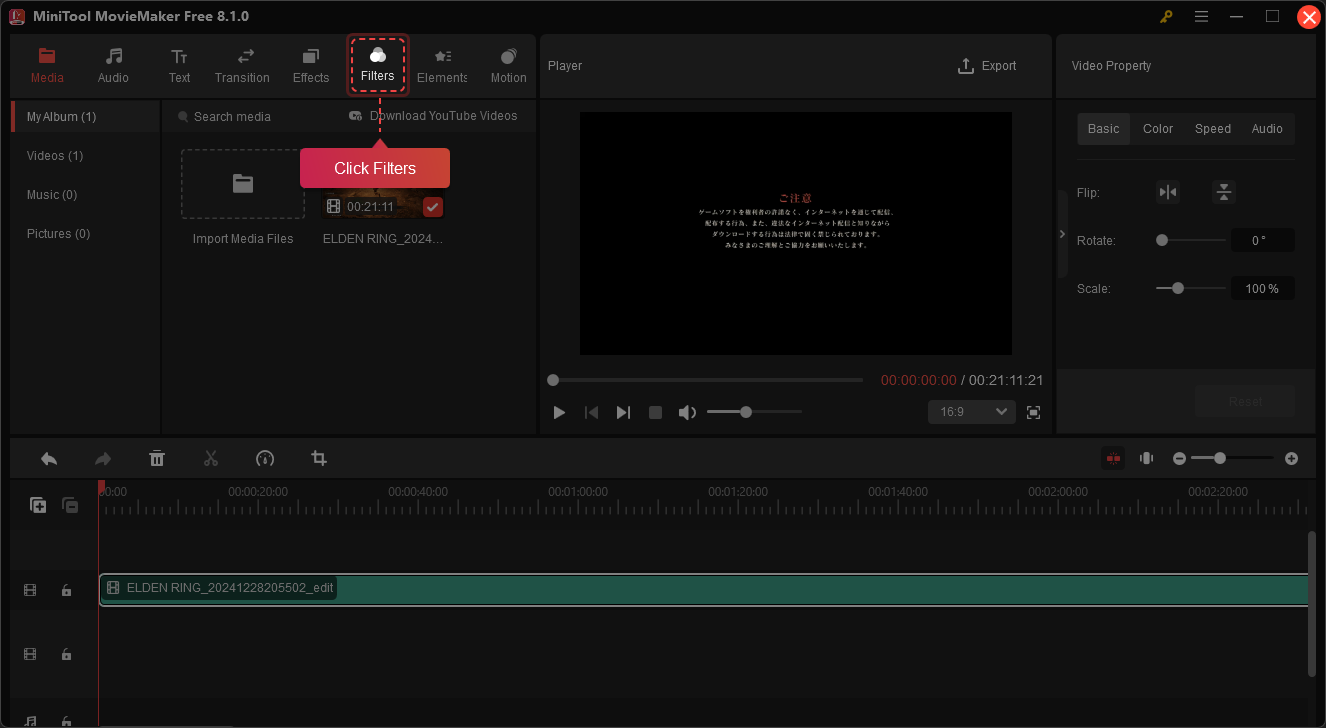Click the 00:01:00:00 timeline ruler mark
Screen dimensions: 1326x728
578,492
